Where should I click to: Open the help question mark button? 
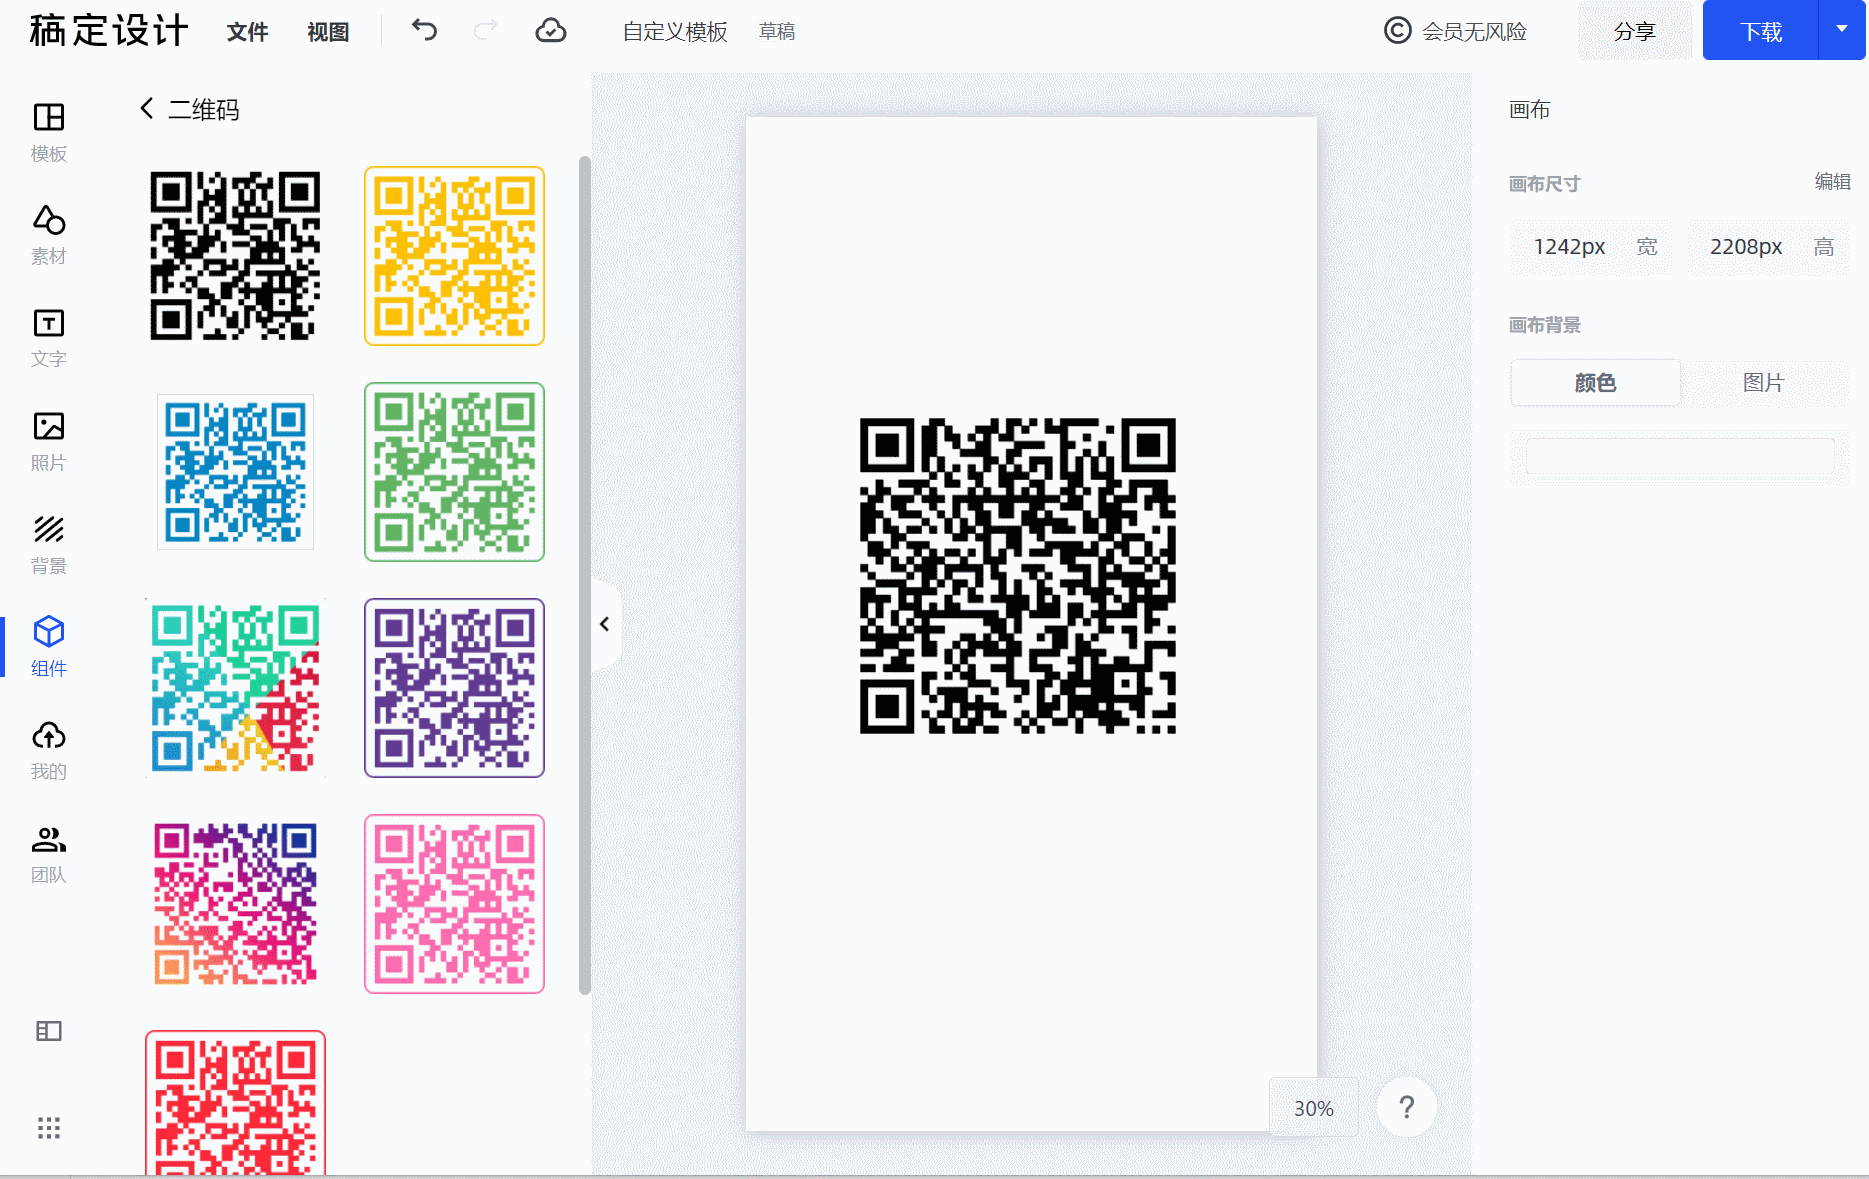tap(1407, 1107)
